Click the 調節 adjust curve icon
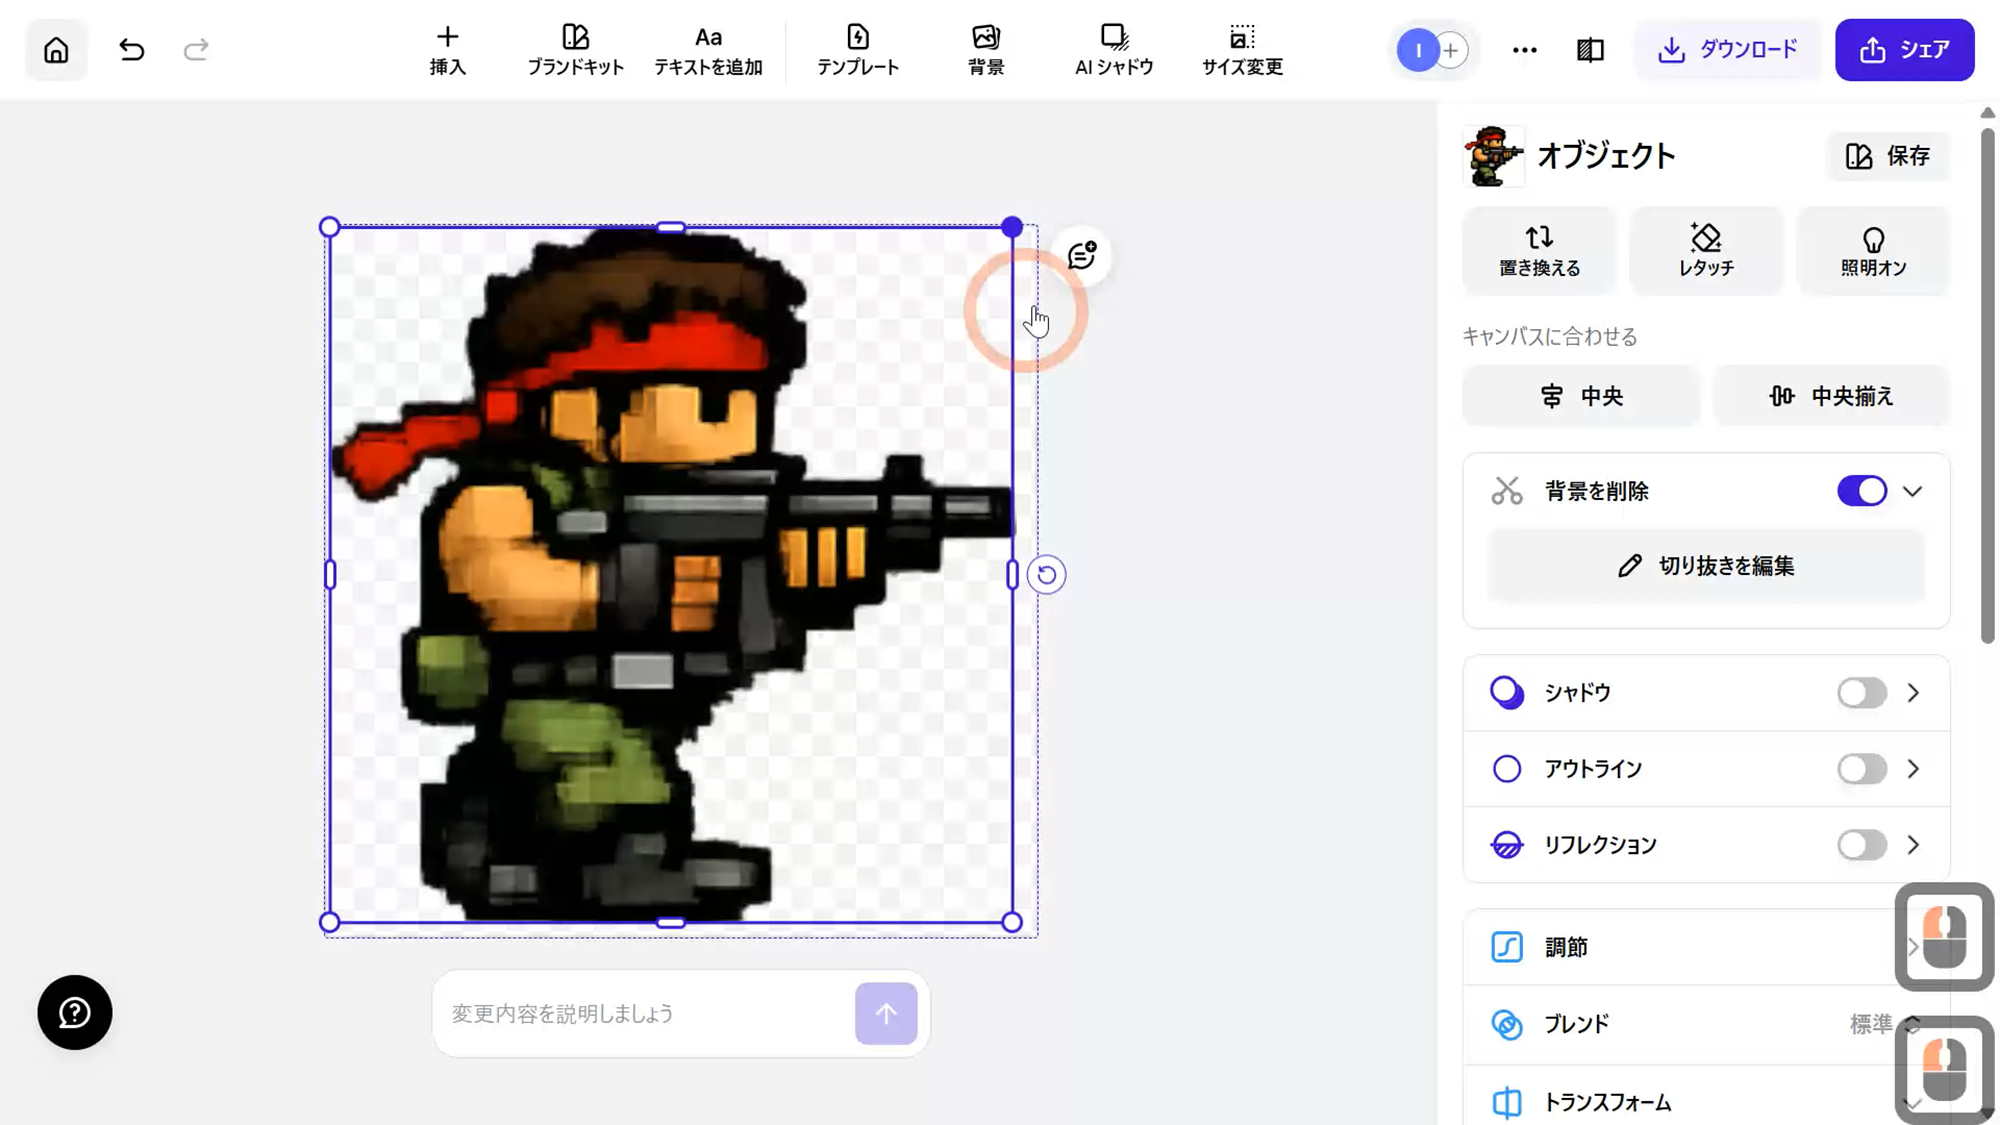This screenshot has width=2000, height=1125. click(1506, 947)
